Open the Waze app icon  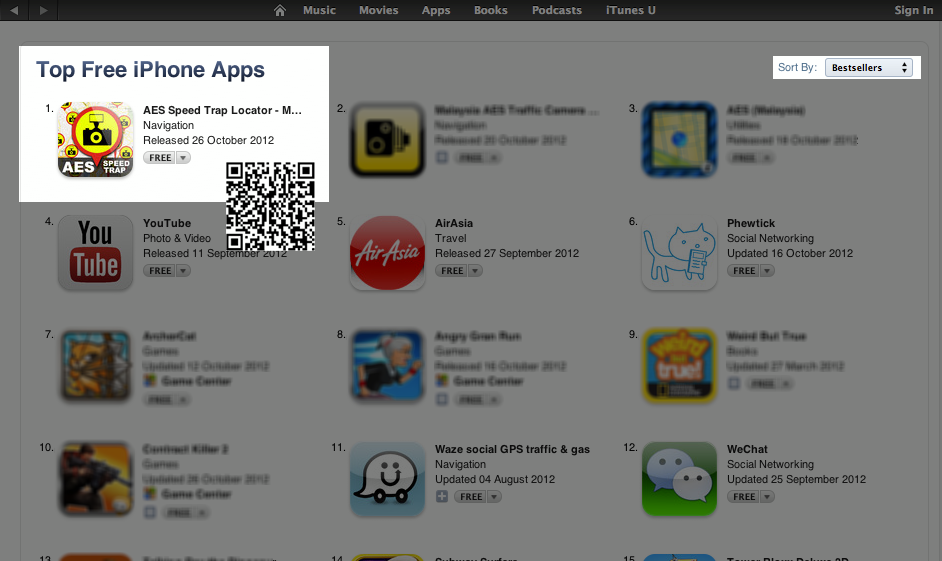[x=387, y=479]
